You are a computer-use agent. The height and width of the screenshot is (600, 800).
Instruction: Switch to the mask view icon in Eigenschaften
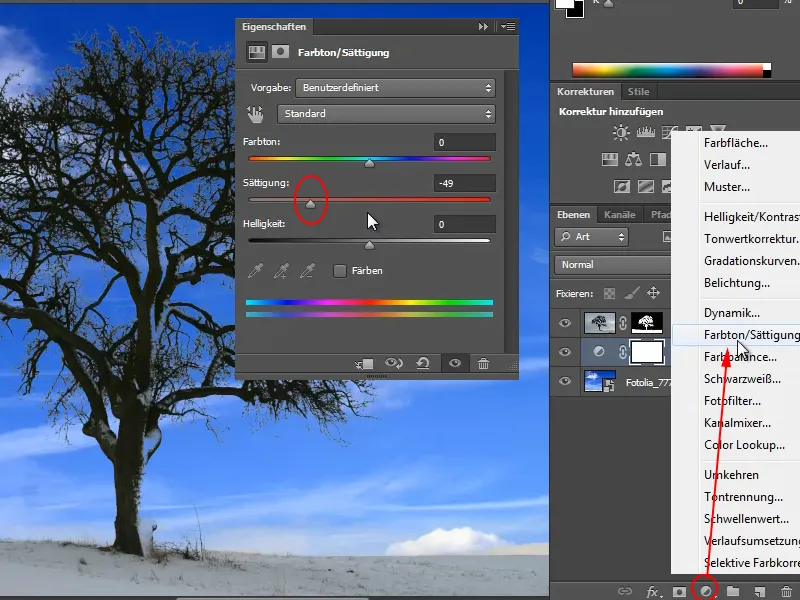pos(280,52)
